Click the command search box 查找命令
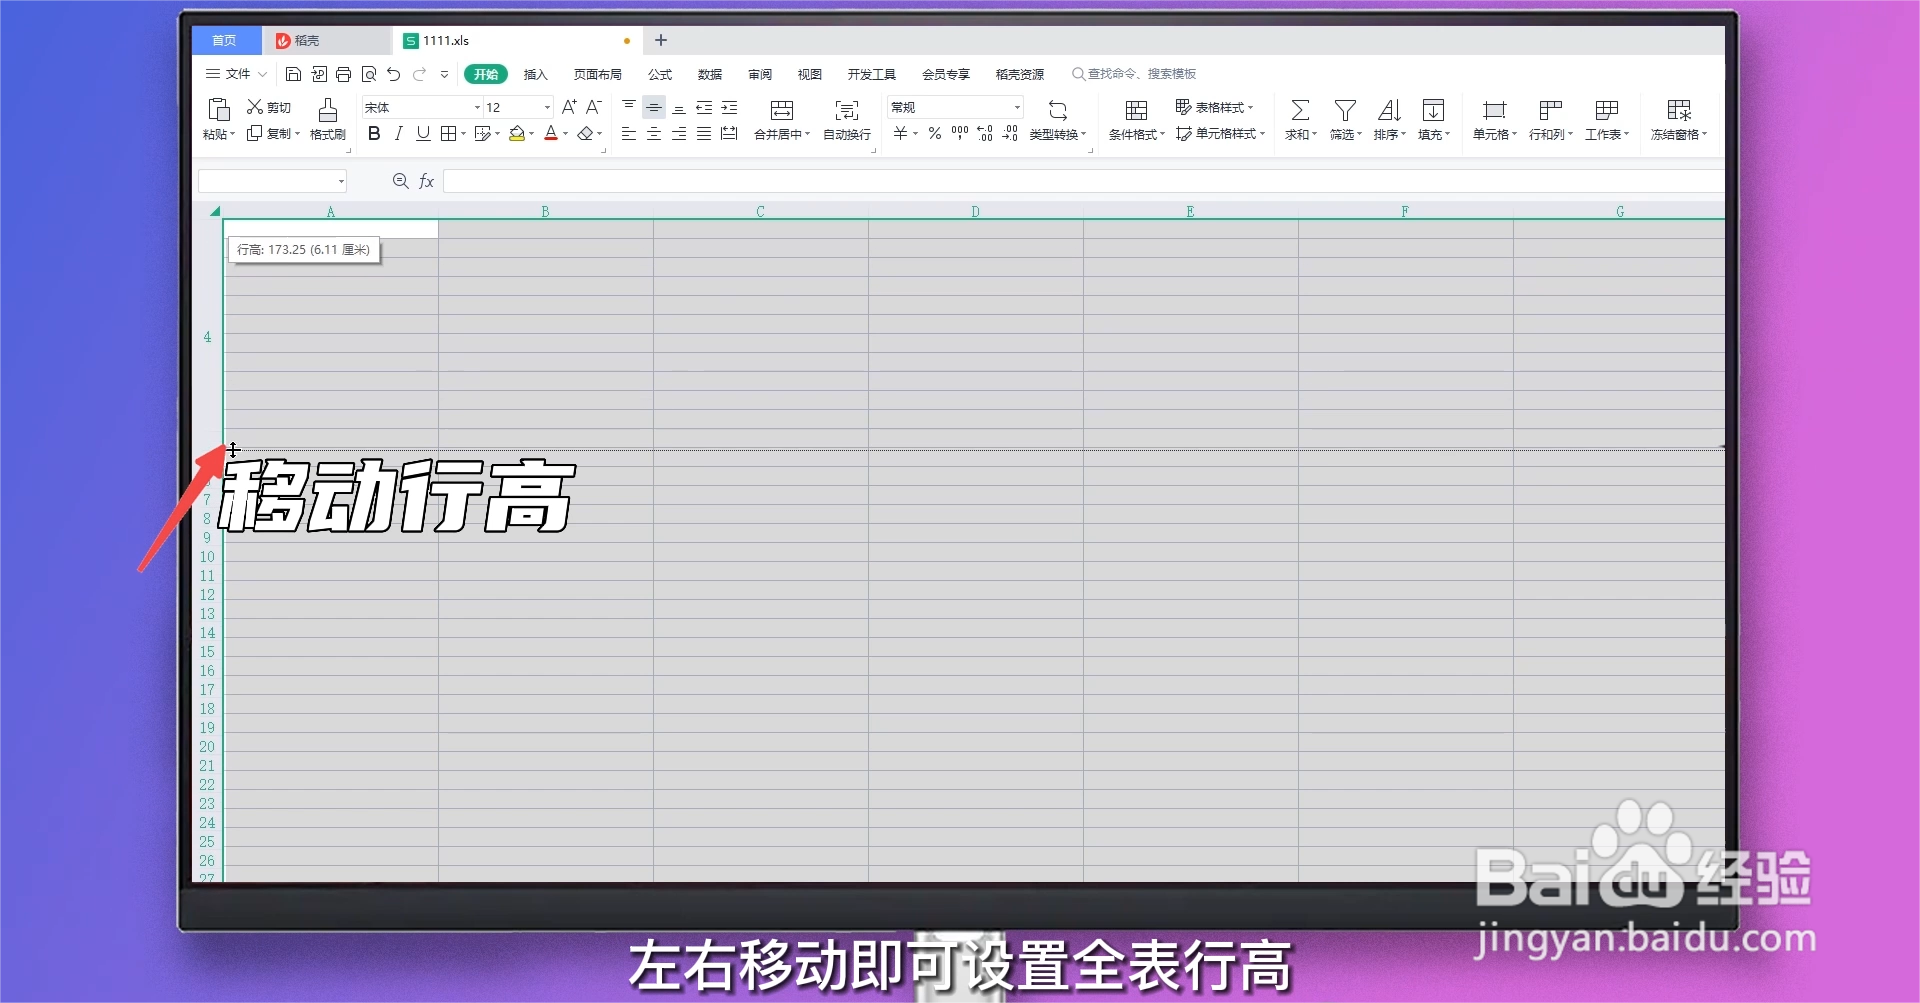 point(1134,74)
